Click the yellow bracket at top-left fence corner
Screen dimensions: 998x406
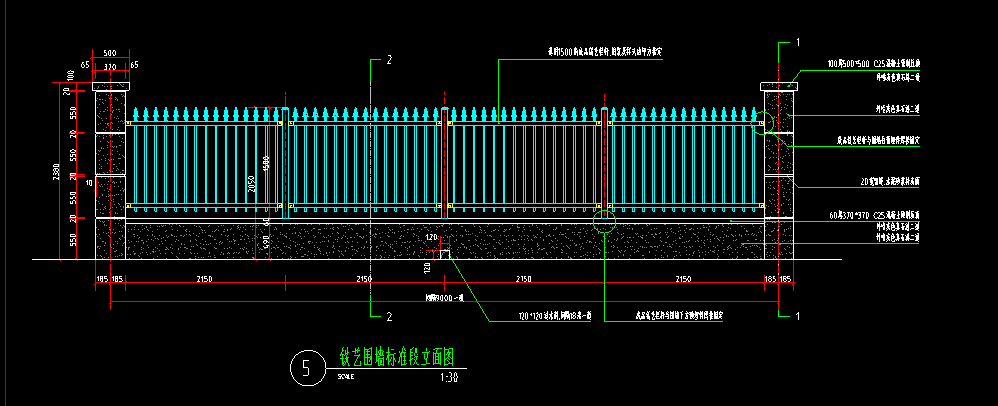point(129,124)
